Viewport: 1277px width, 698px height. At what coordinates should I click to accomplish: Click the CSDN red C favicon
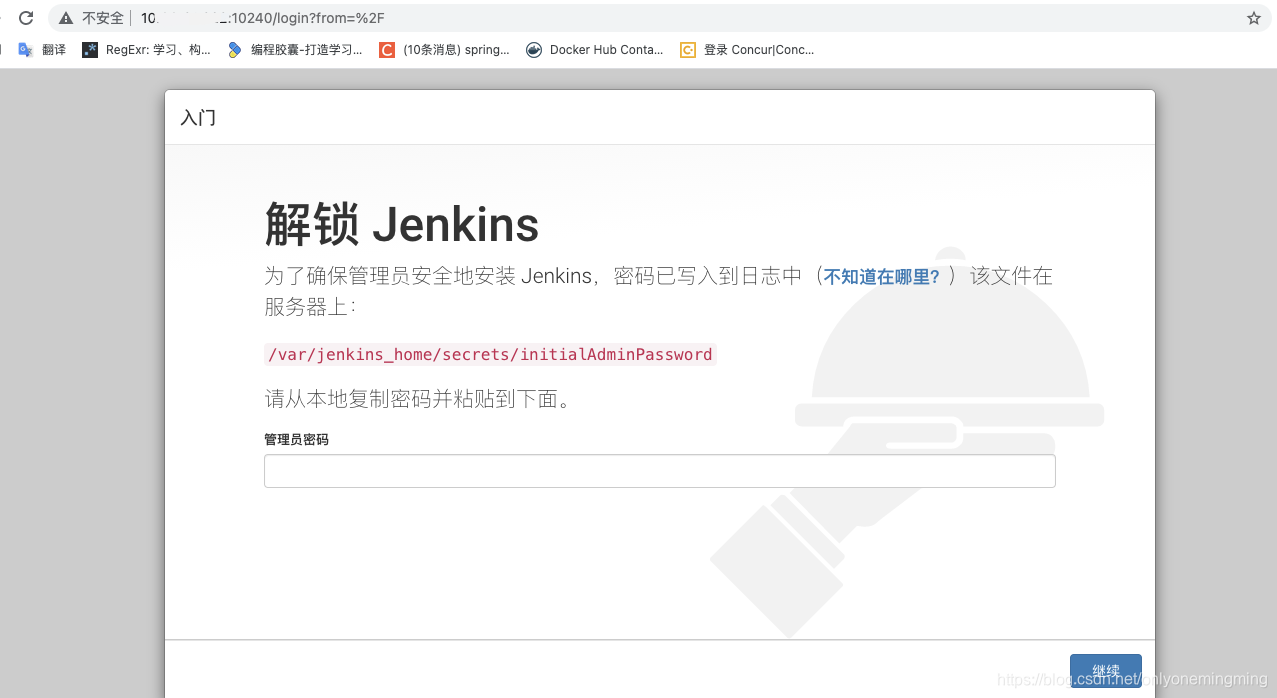pyautogui.click(x=387, y=49)
